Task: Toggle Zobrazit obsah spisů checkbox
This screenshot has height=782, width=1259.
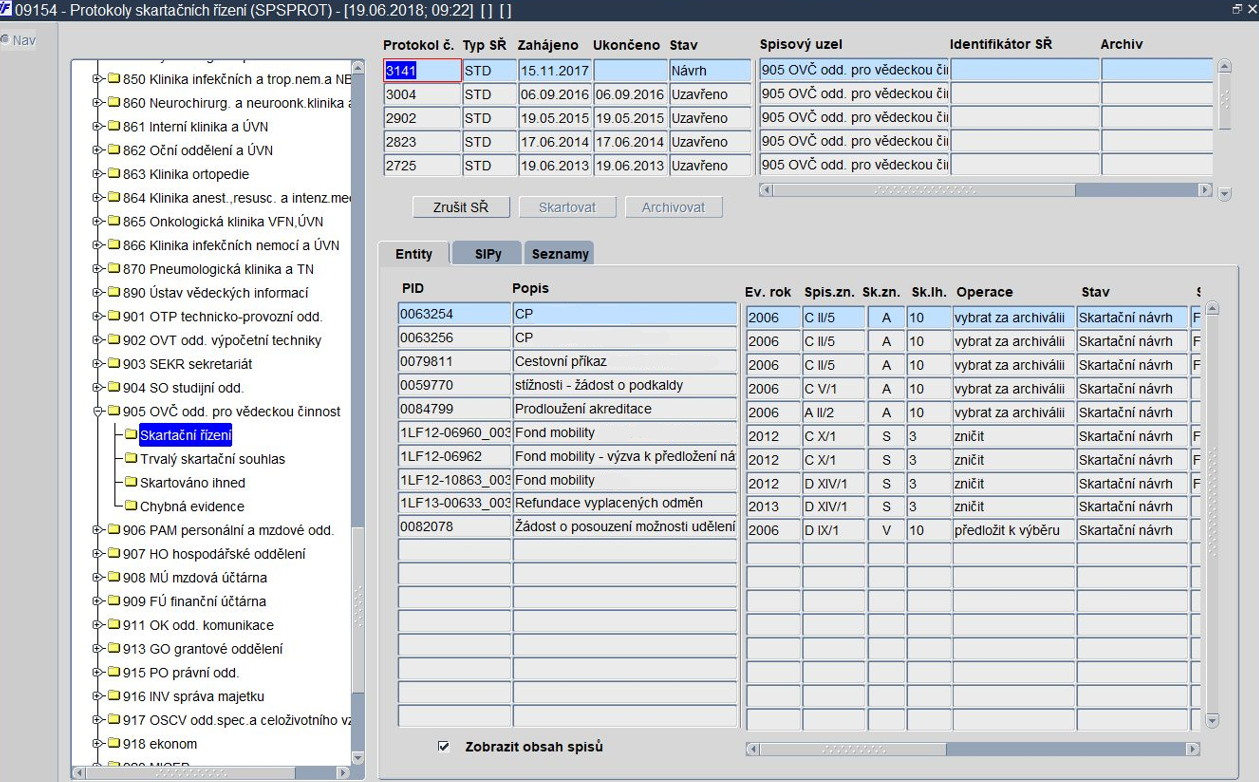Action: coord(444,747)
